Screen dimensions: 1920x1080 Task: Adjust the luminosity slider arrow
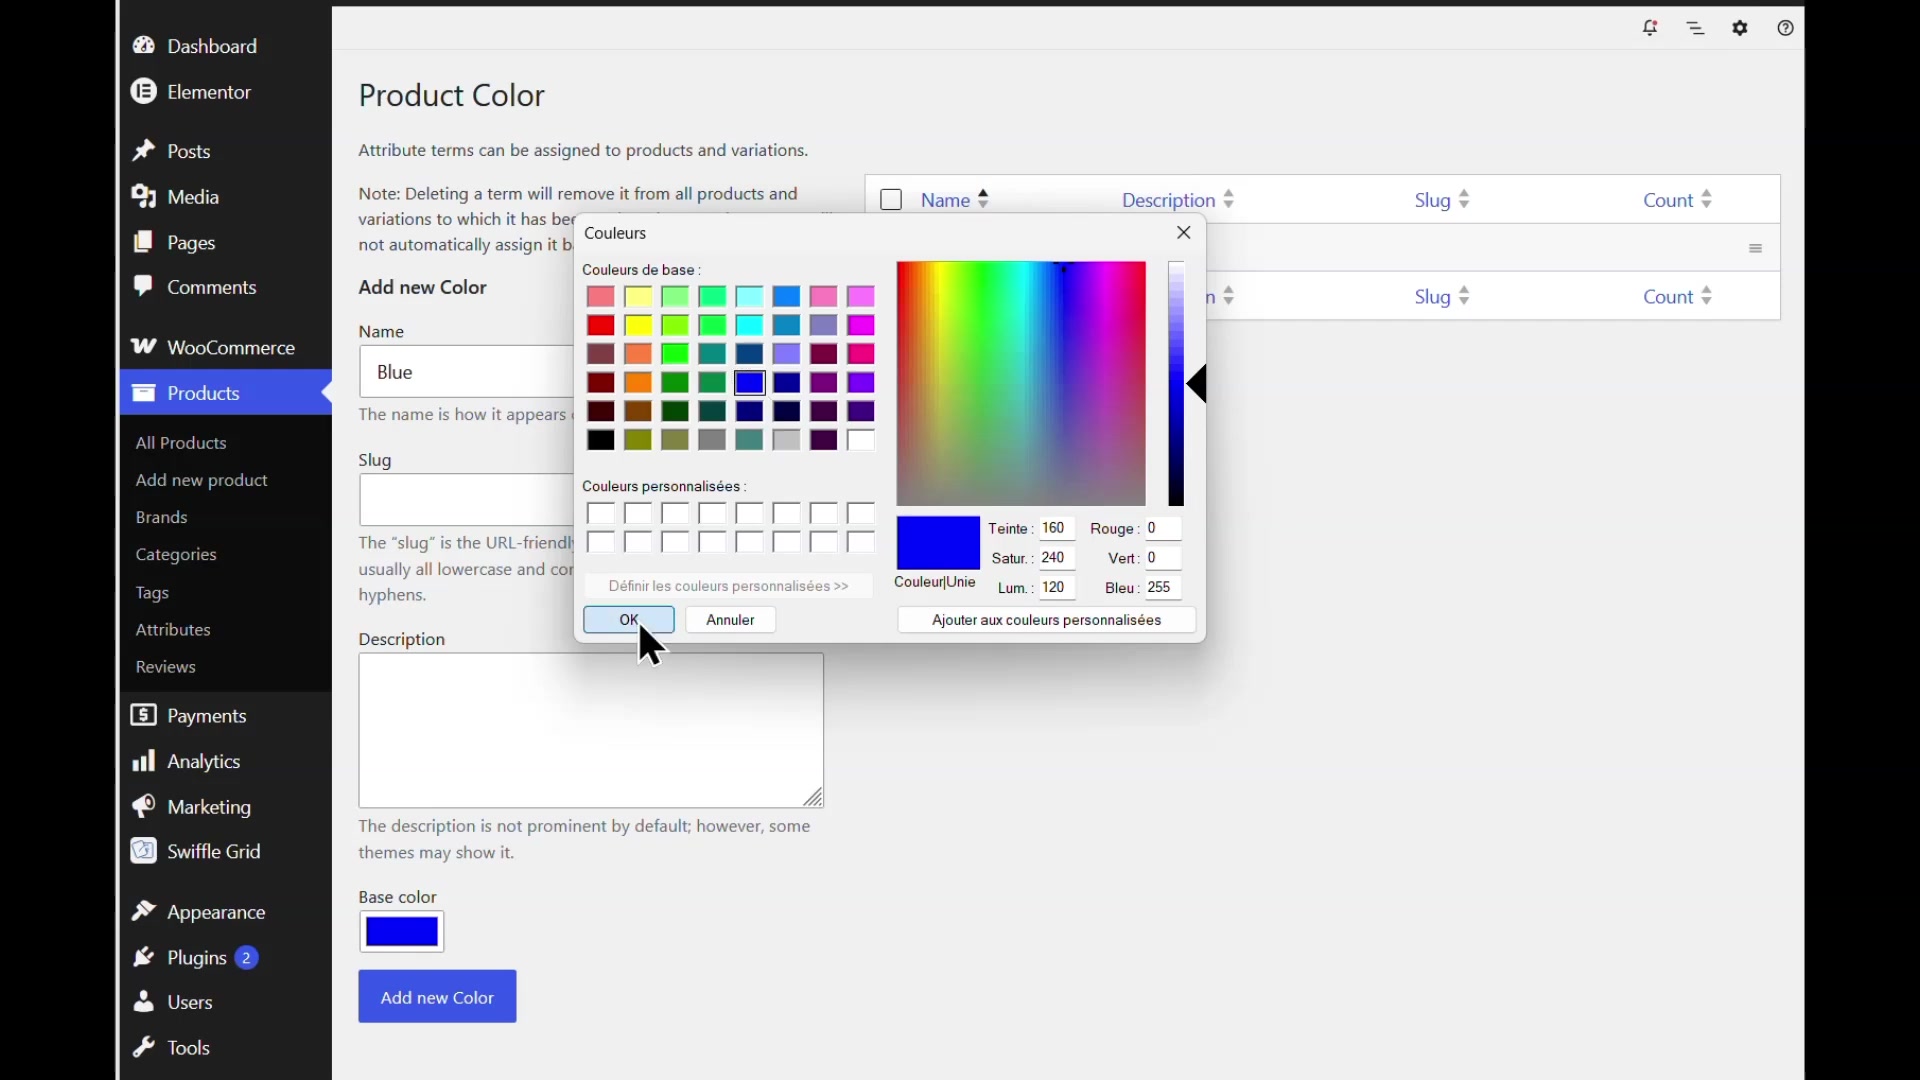(x=1198, y=385)
